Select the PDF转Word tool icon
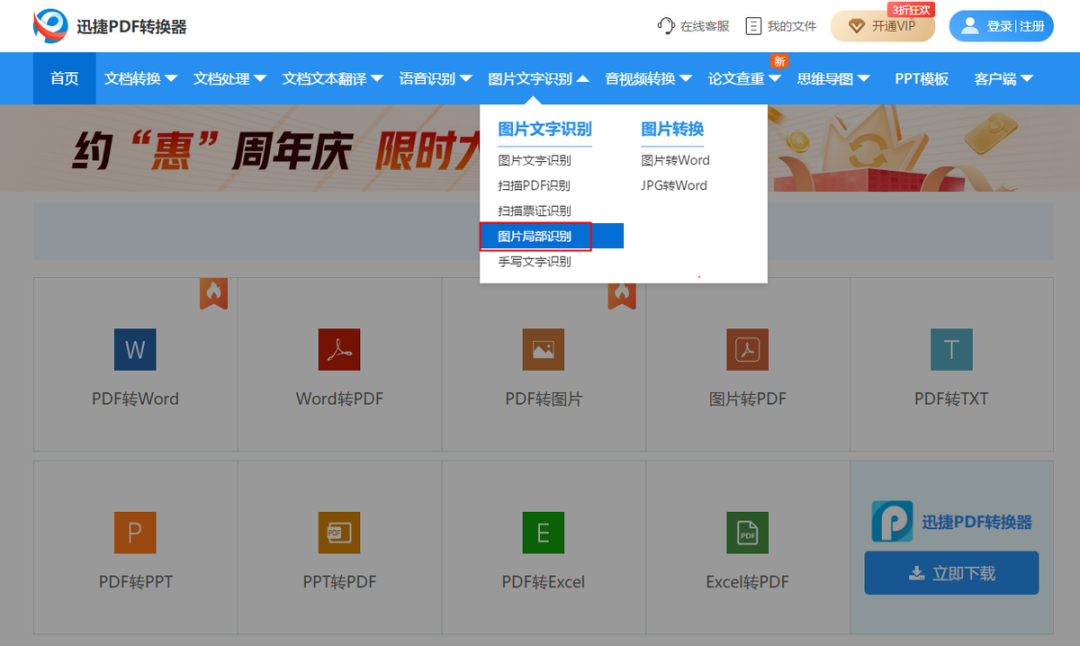Viewport: 1080px width, 646px height. [135, 349]
